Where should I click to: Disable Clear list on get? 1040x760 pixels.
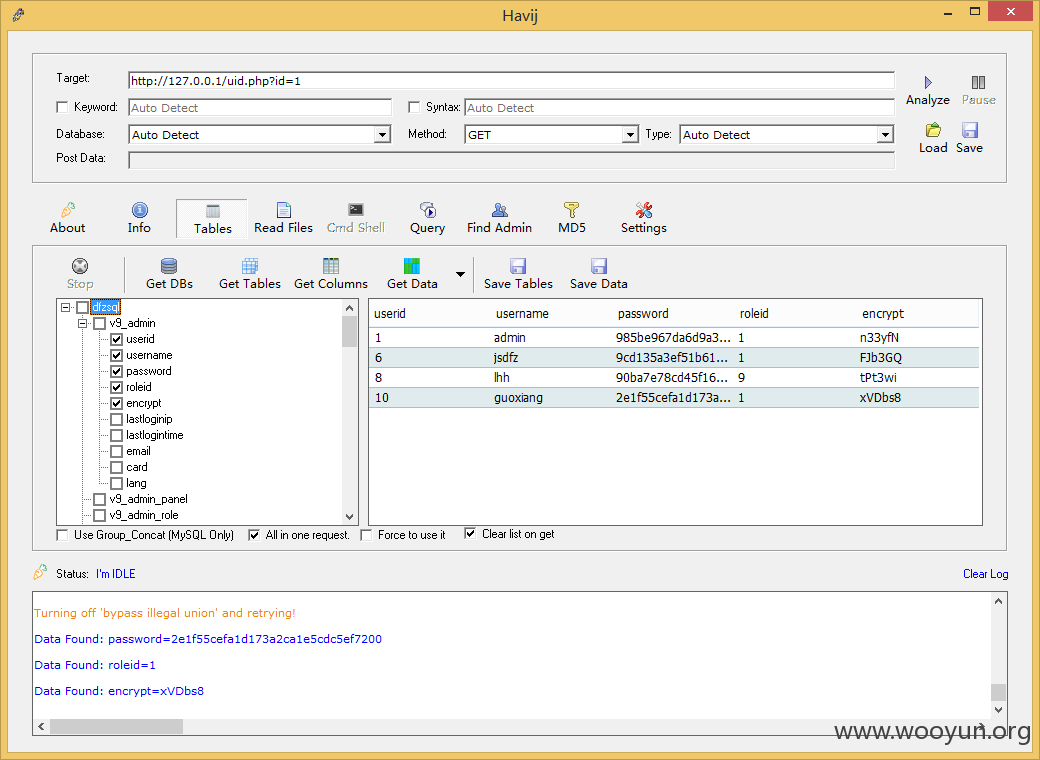[470, 534]
